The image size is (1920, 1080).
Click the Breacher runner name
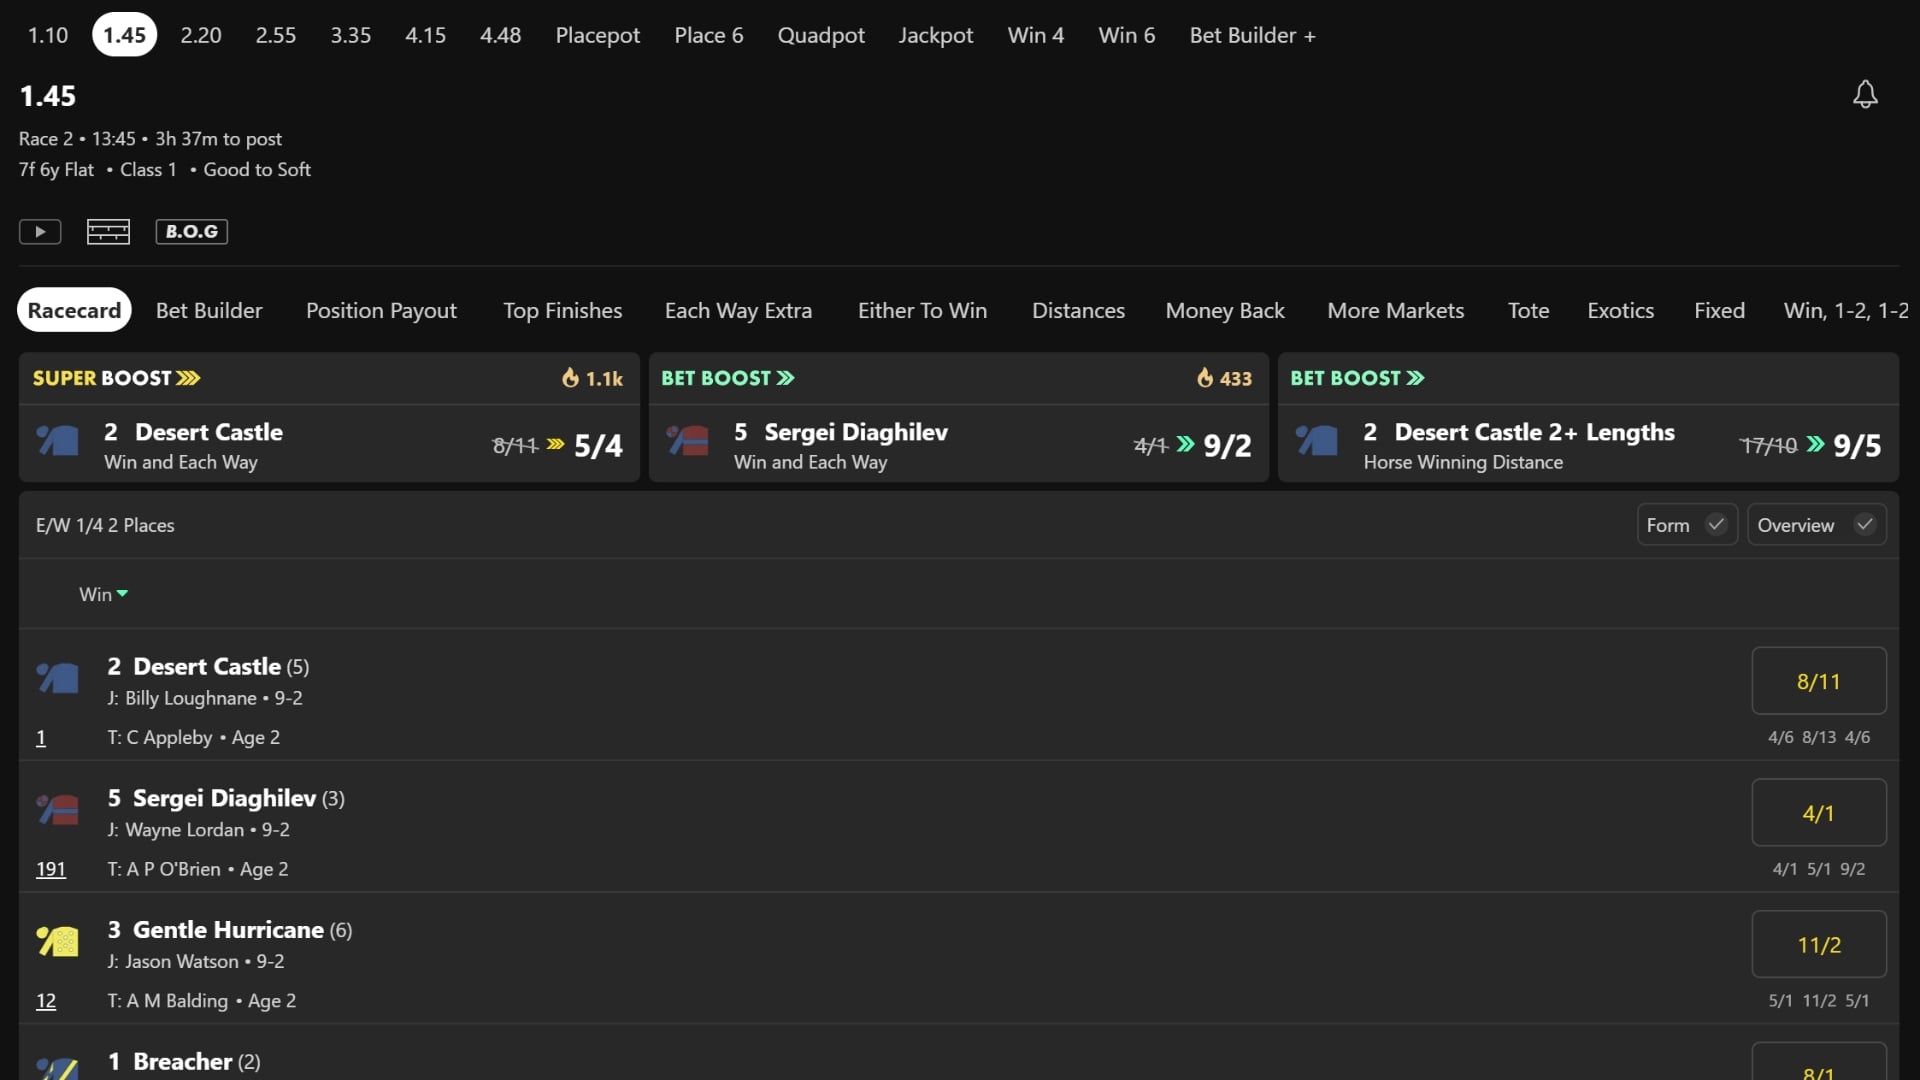coord(182,1062)
